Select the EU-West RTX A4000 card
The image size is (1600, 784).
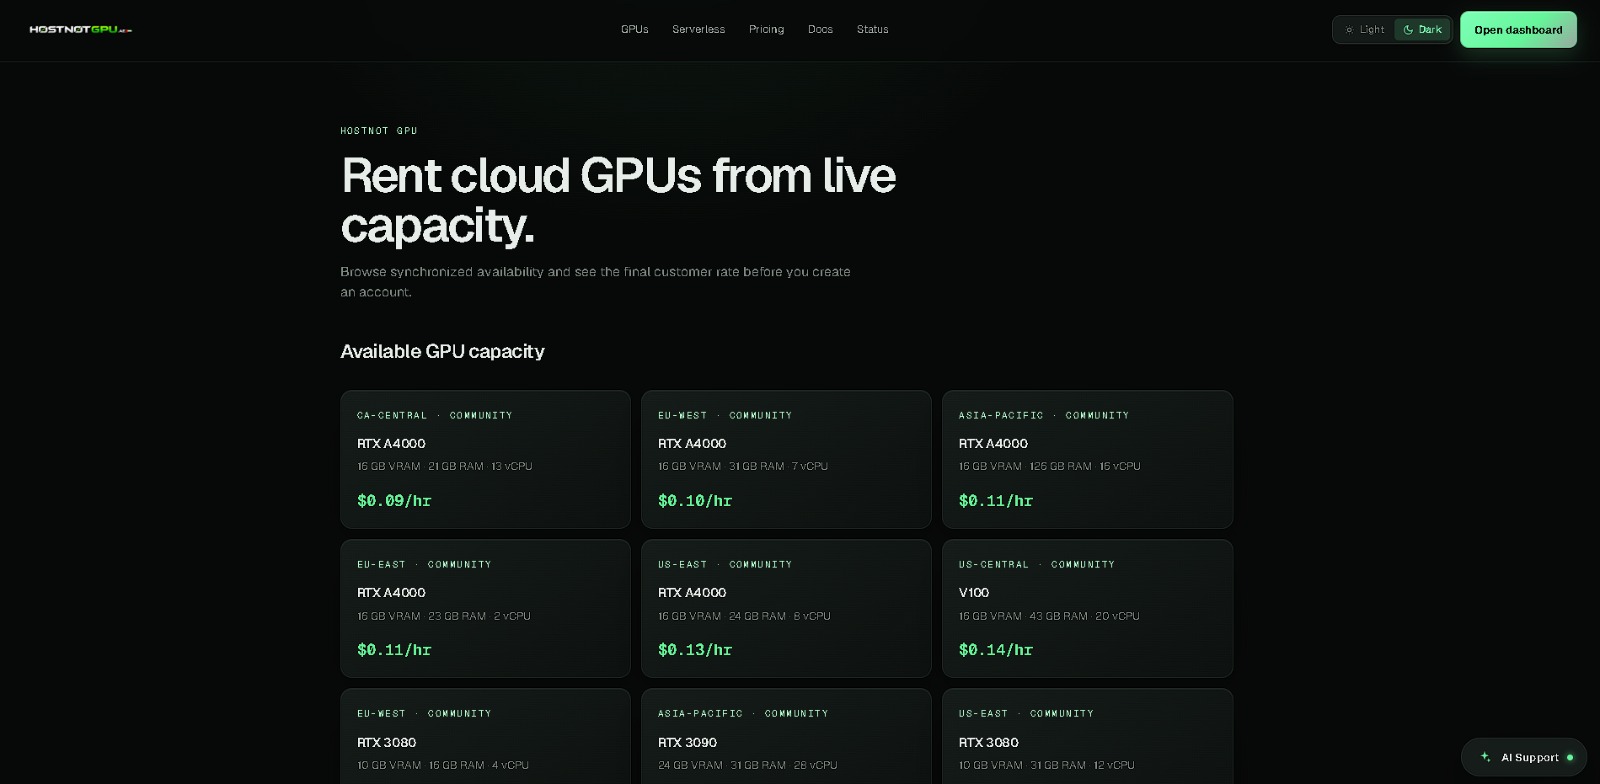pyautogui.click(x=786, y=459)
